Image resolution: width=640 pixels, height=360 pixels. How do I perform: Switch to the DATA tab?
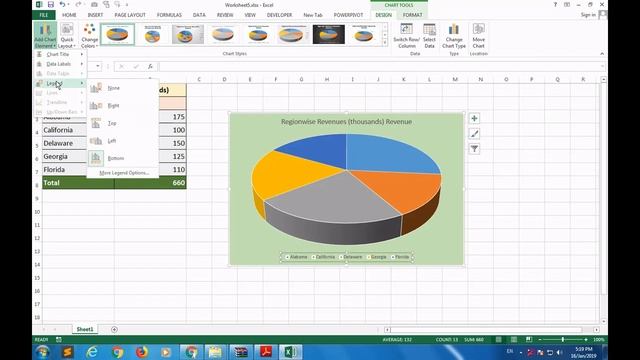199,15
